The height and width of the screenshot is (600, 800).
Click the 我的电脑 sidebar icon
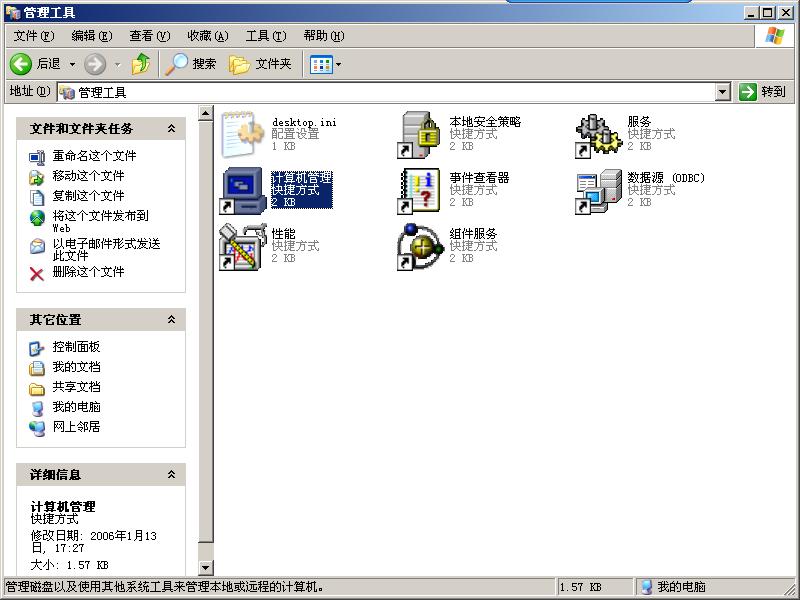point(37,408)
